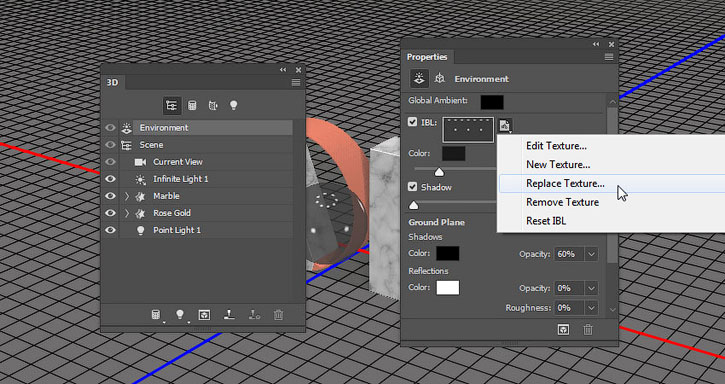Click Shadows Opacity 60% field
The image size is (725, 384).
[x=570, y=254]
